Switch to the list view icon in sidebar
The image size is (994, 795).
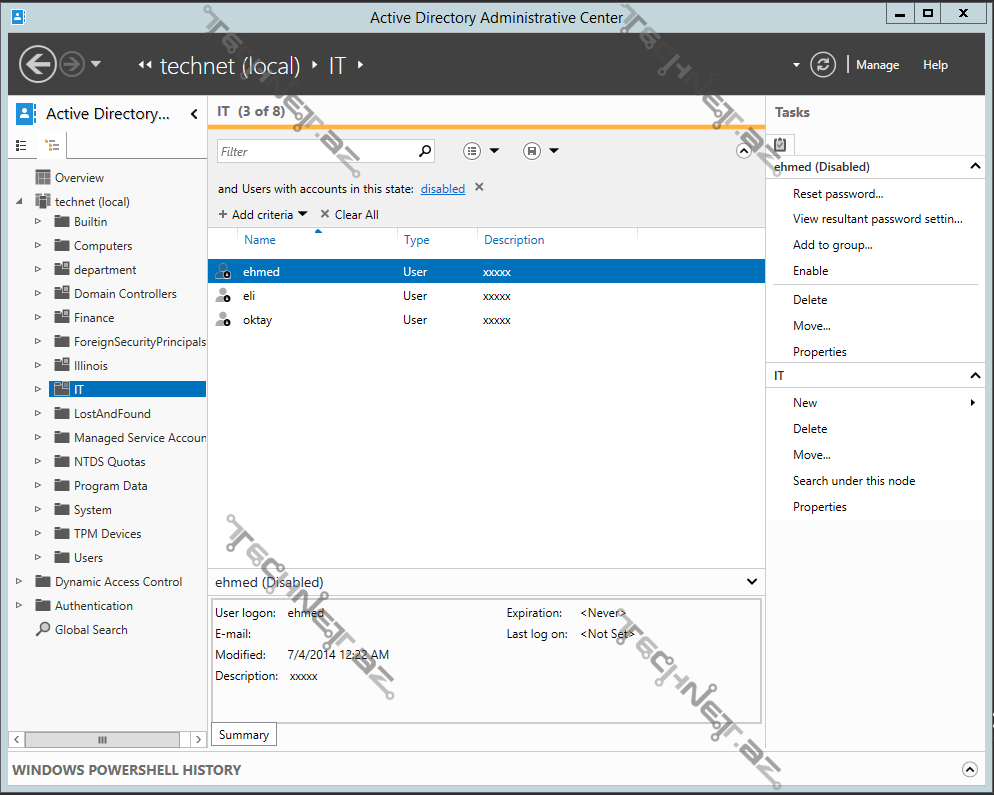[x=22, y=145]
